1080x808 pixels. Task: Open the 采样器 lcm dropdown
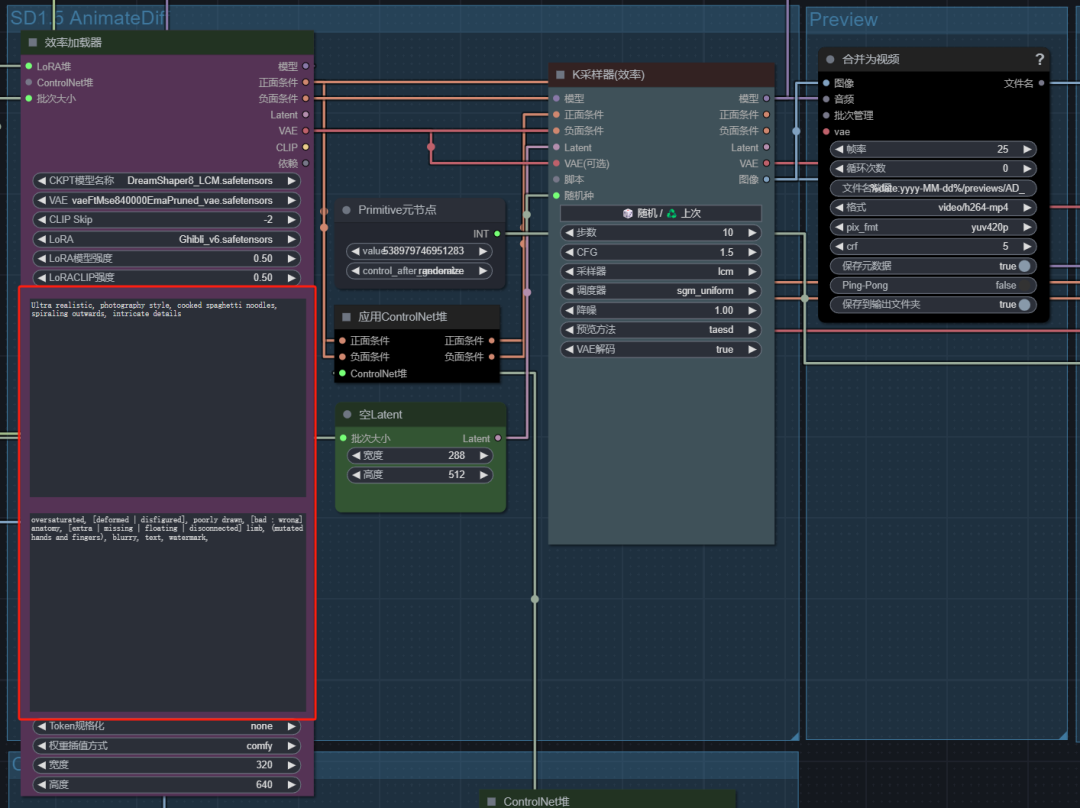[660, 272]
